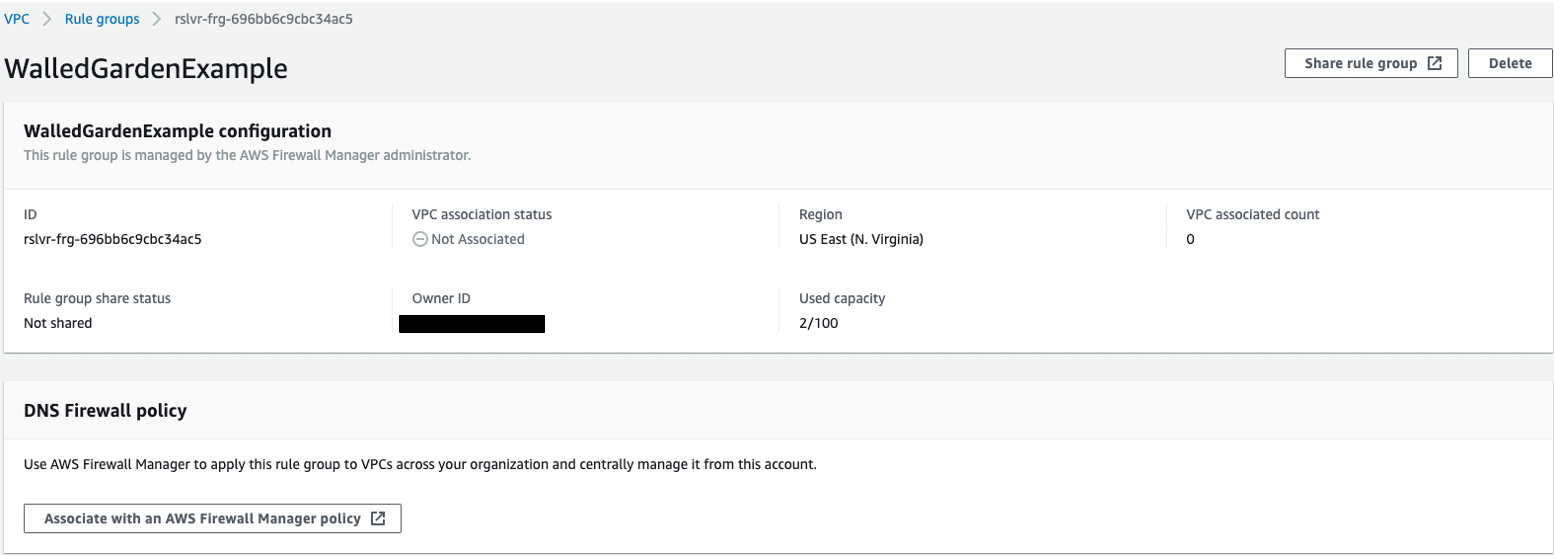Click the breadcrumb chevron after VPC
The image size is (1554, 556).
47,19
